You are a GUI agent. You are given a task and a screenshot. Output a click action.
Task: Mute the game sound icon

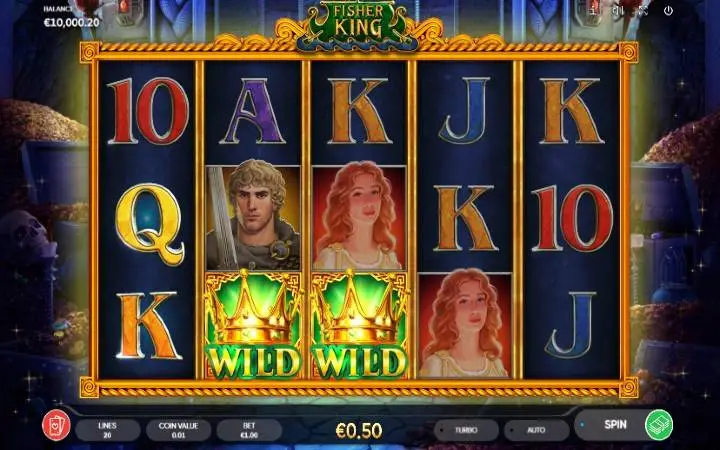[x=618, y=11]
